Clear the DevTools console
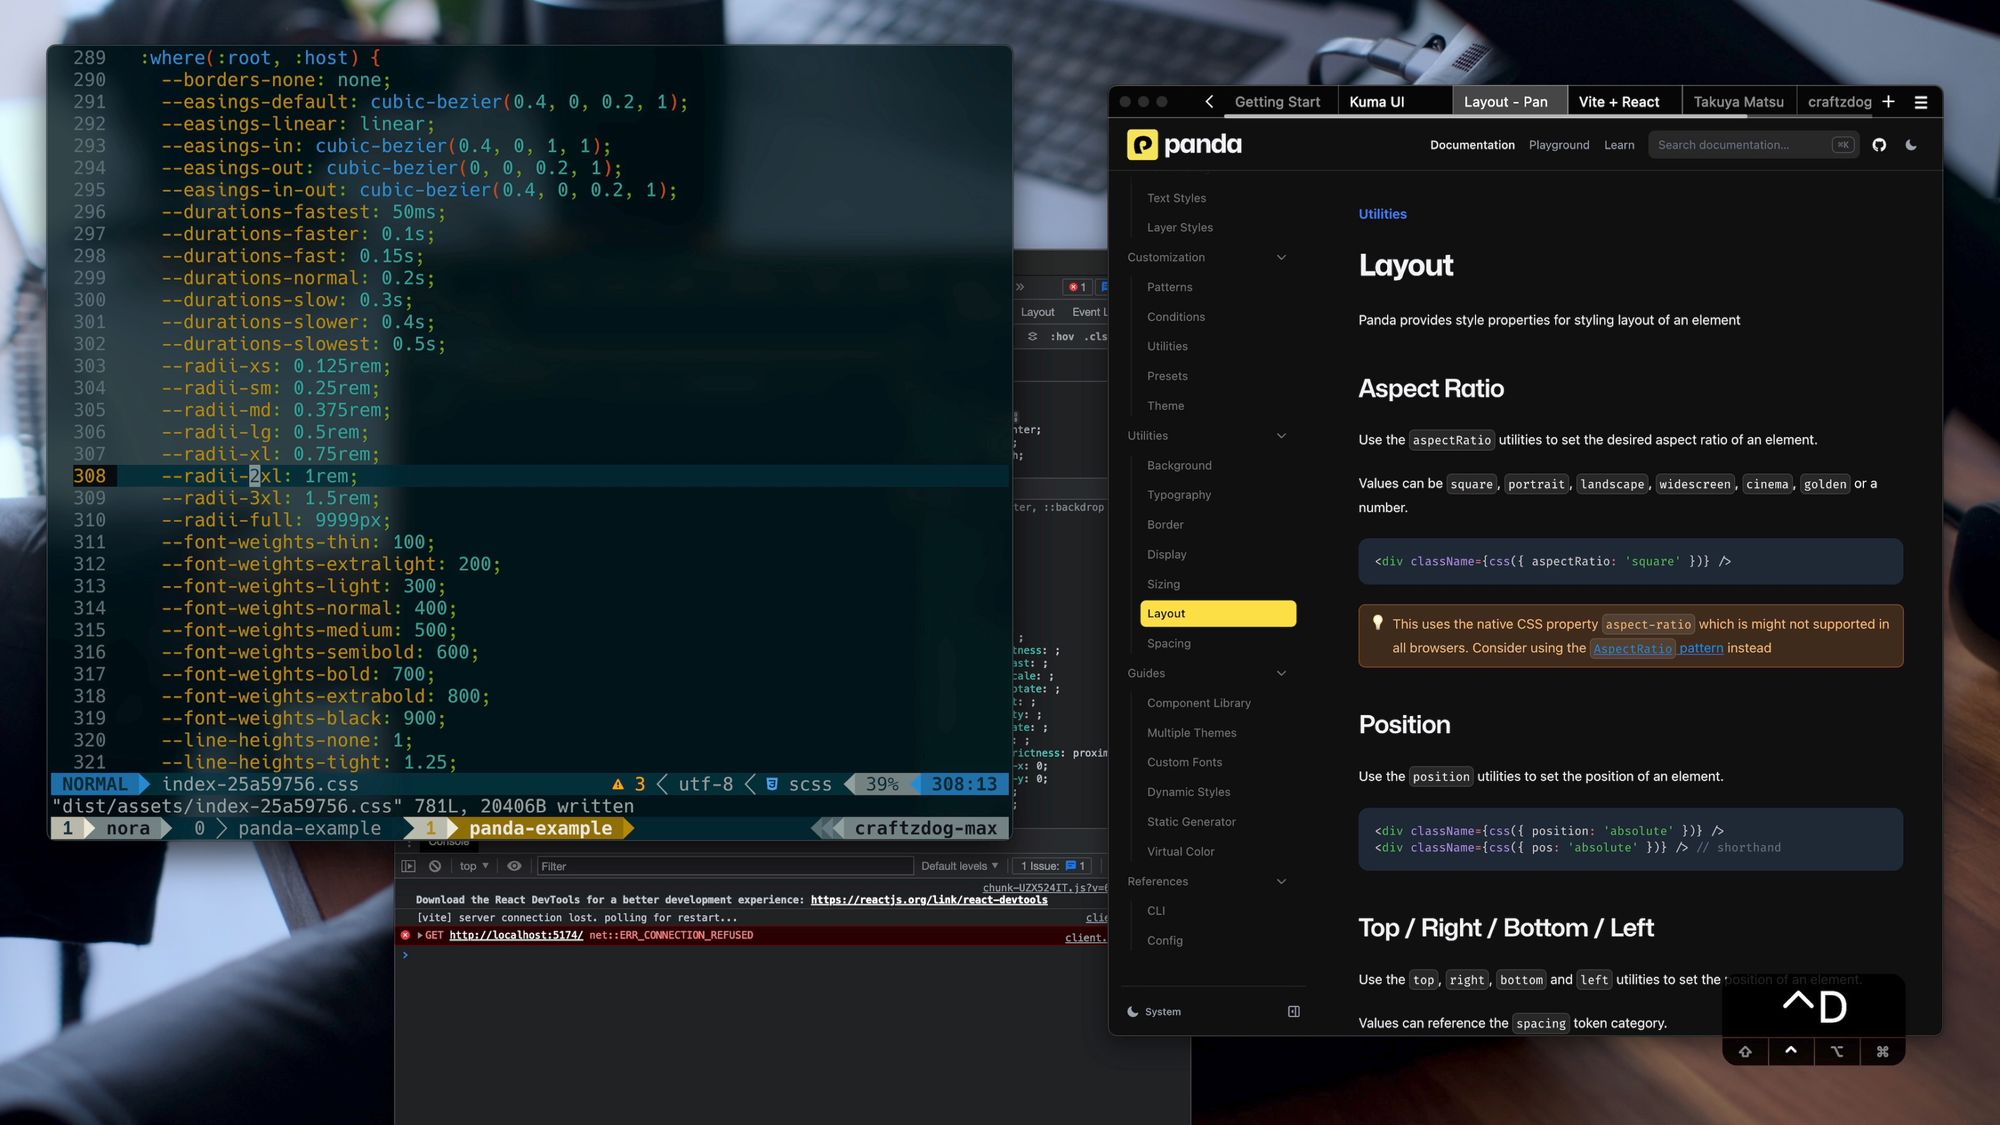This screenshot has height=1125, width=2000. pos(435,866)
